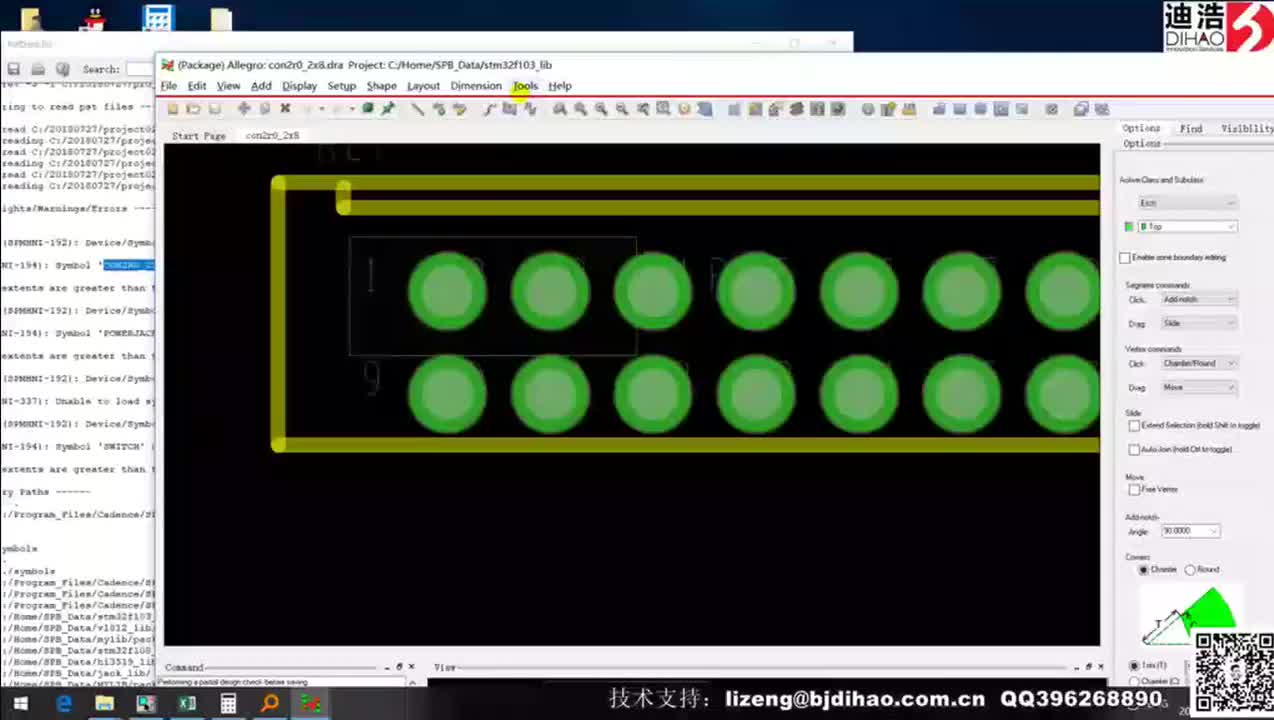The image size is (1274, 720).
Task: Click the Search field in background window
Action: [138, 69]
